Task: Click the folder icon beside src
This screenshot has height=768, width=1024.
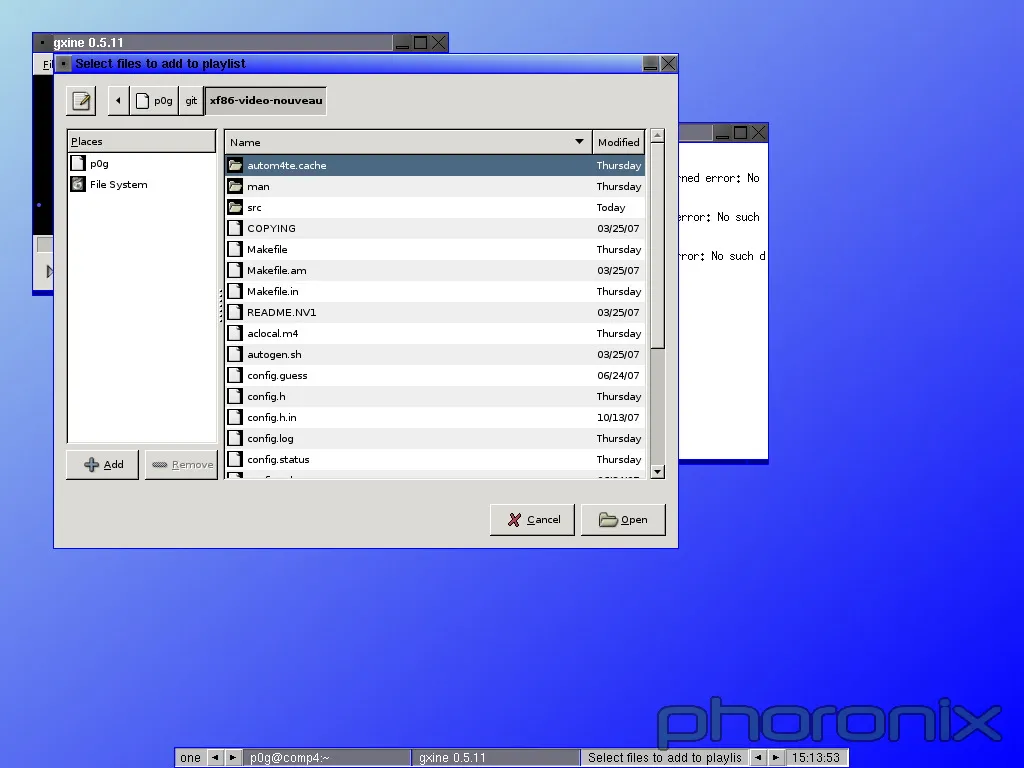Action: (x=235, y=207)
